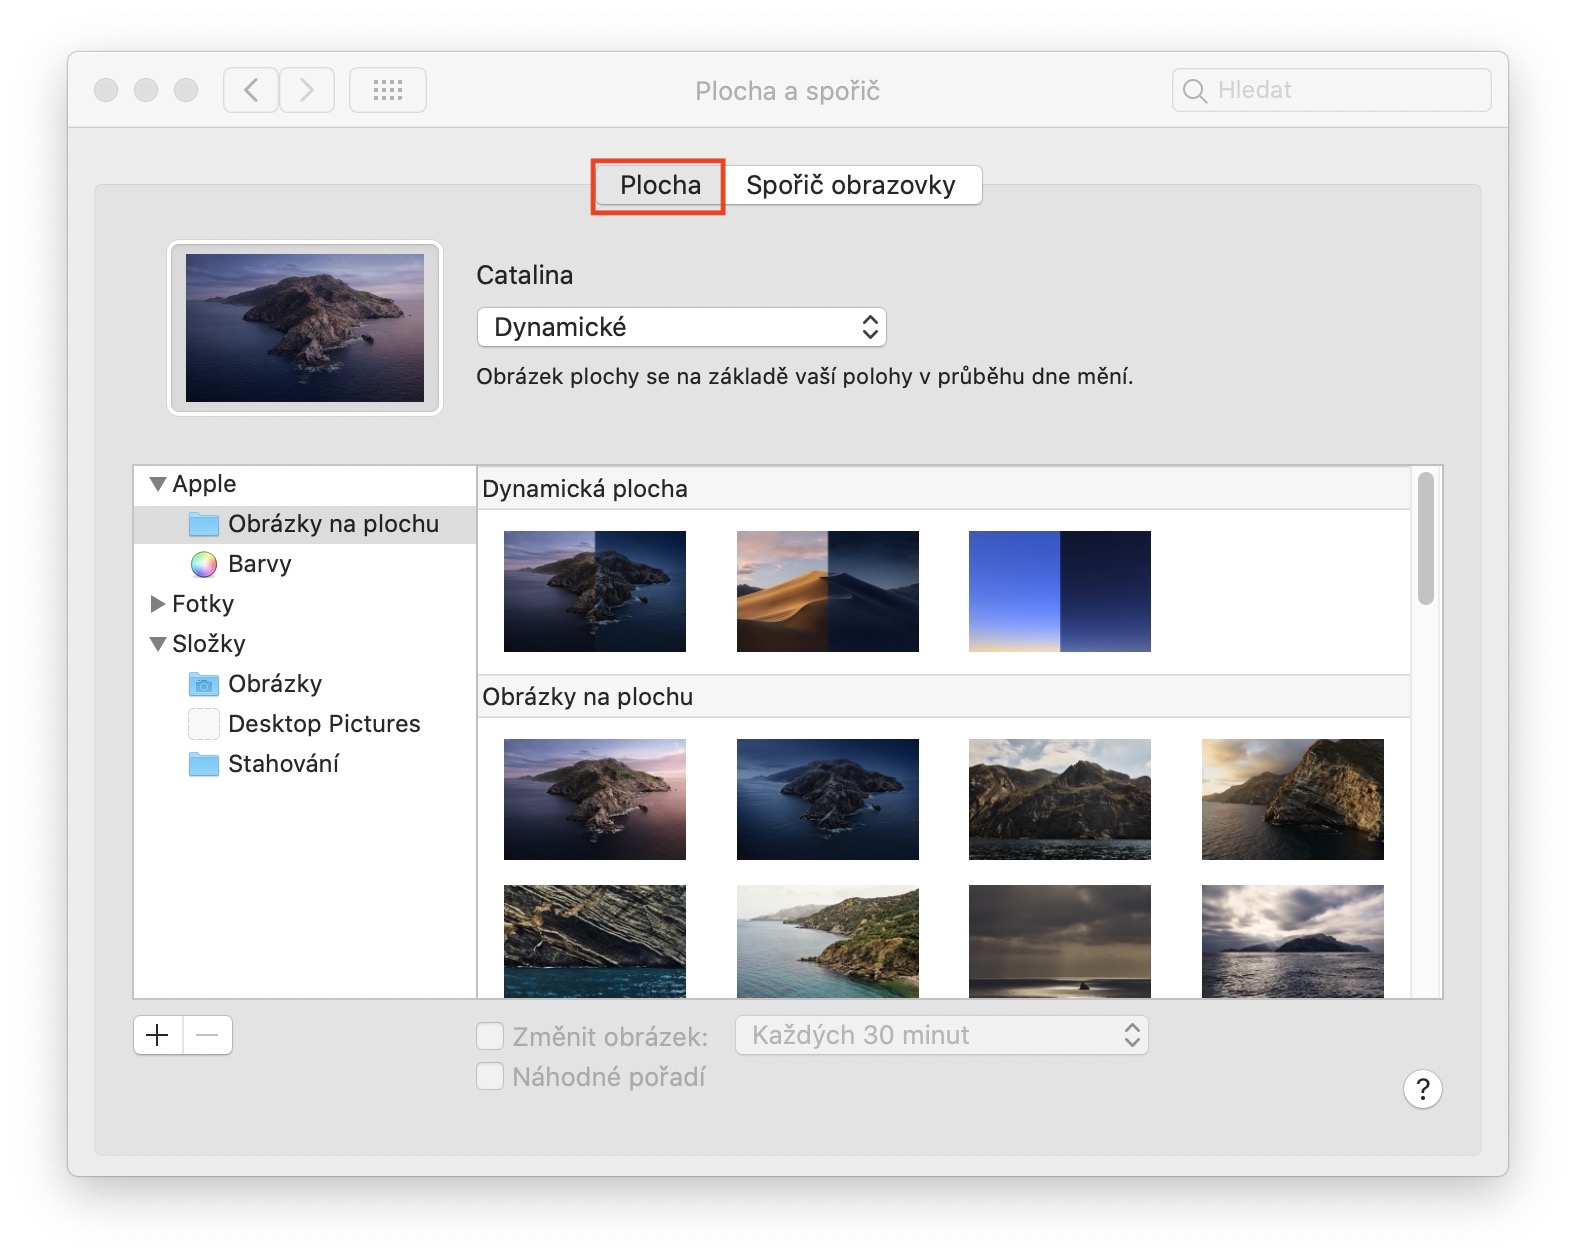Collapse the Apple tree section
The height and width of the screenshot is (1260, 1576).
pos(157,484)
